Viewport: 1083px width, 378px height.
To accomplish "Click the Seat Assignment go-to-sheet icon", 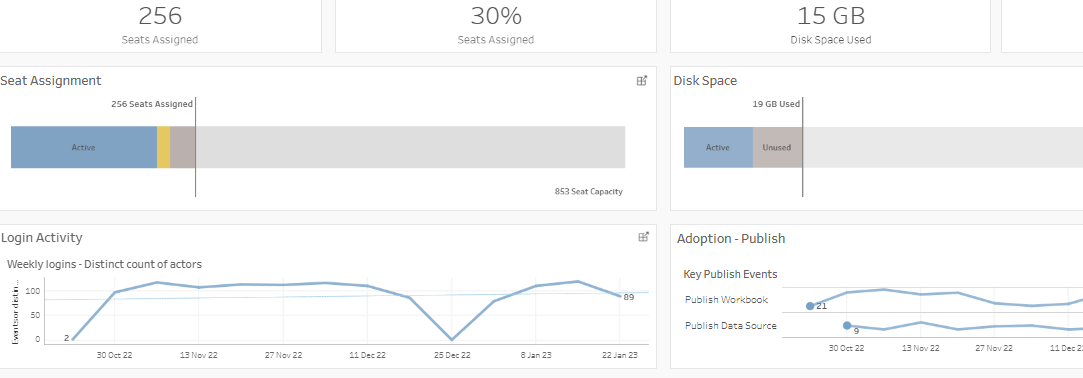I will tap(642, 81).
